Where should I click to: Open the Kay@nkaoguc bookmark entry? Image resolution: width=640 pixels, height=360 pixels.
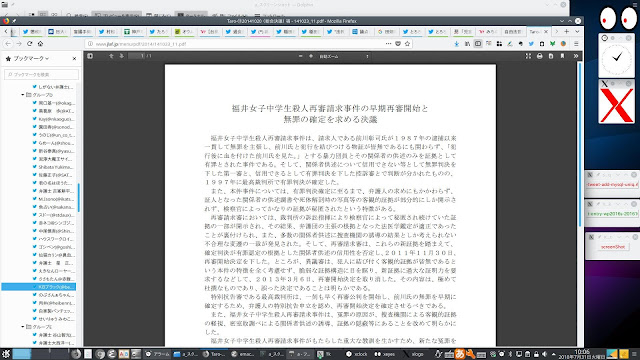click(53, 119)
